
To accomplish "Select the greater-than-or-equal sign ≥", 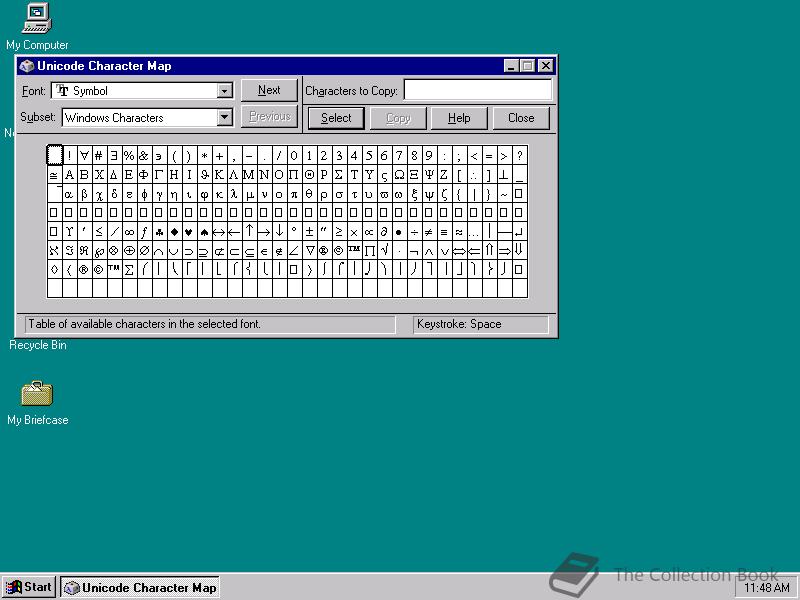I will point(339,232).
